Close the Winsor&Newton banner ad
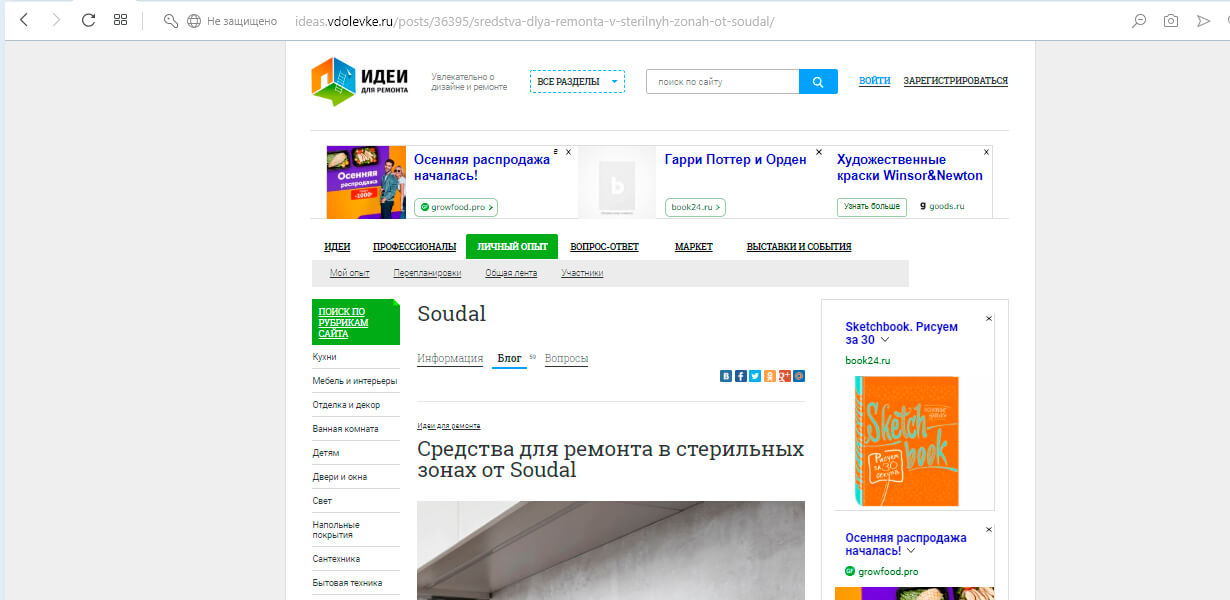 [986, 152]
